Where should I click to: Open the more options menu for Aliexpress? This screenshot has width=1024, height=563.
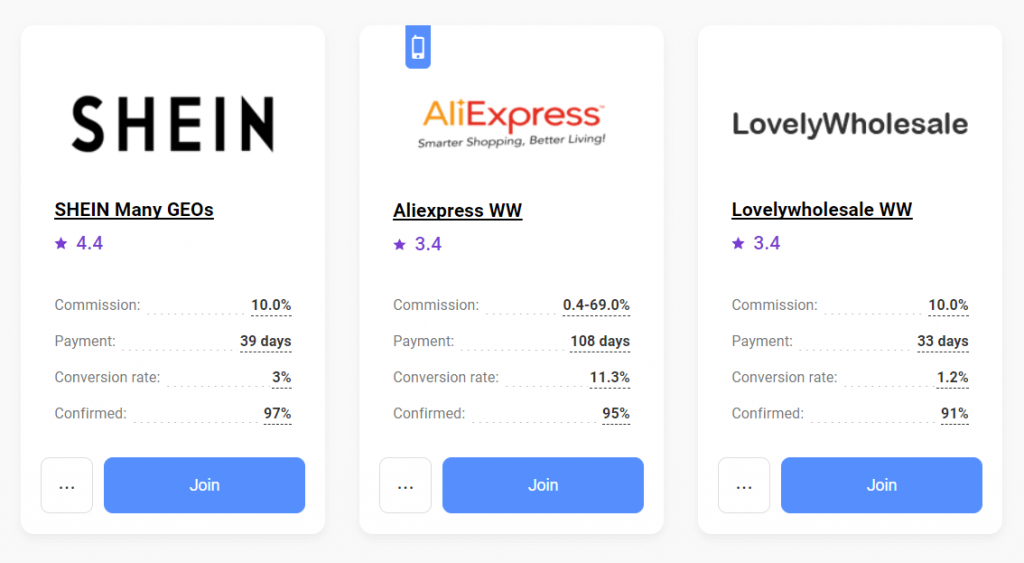pyautogui.click(x=405, y=486)
